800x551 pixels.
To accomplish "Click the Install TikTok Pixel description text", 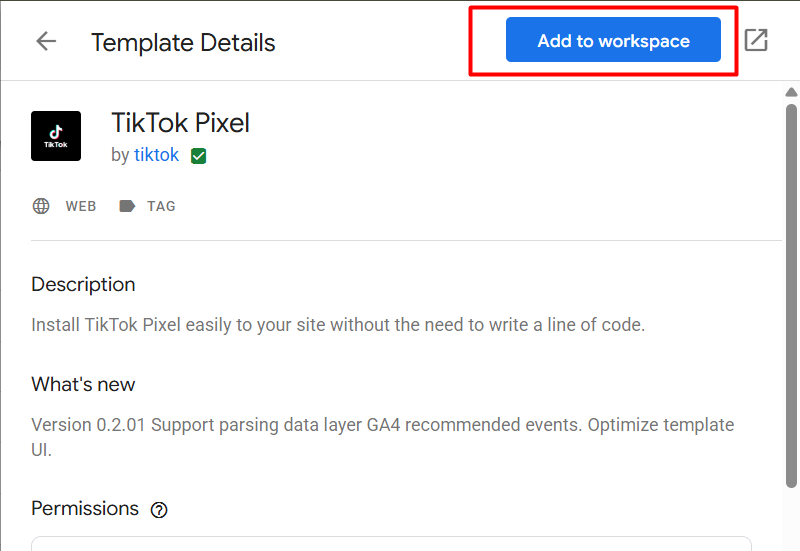I will 338,325.
